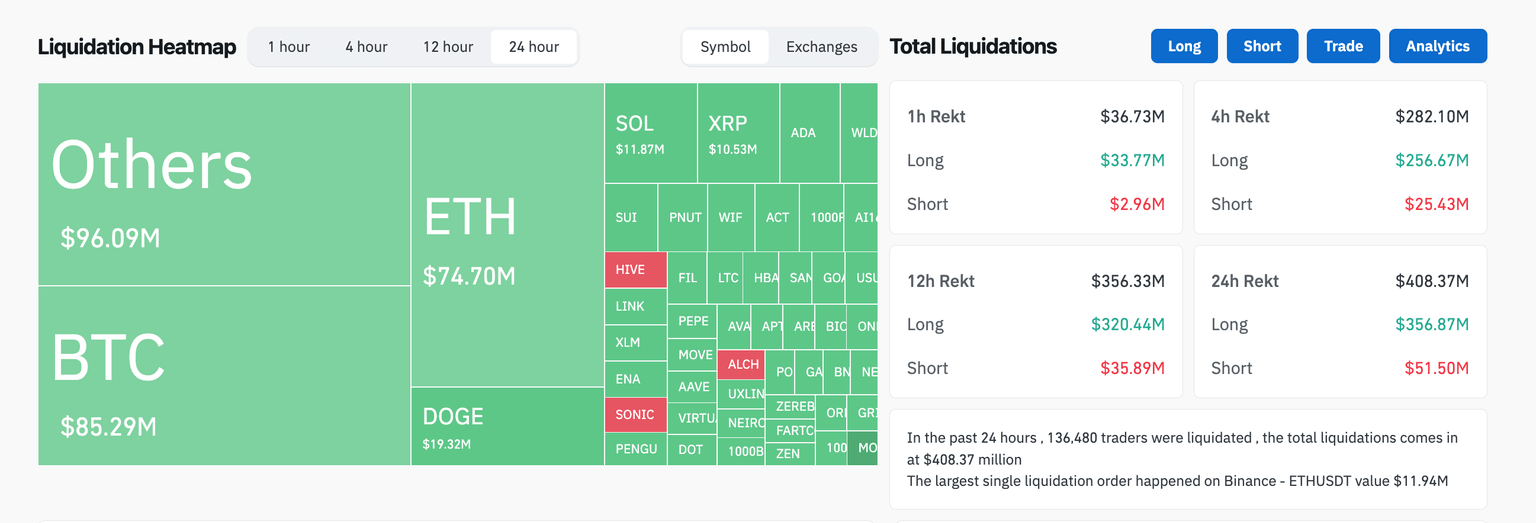The height and width of the screenshot is (523, 1536).
Task: Switch heatmap to 4 hour view
Action: [366, 47]
